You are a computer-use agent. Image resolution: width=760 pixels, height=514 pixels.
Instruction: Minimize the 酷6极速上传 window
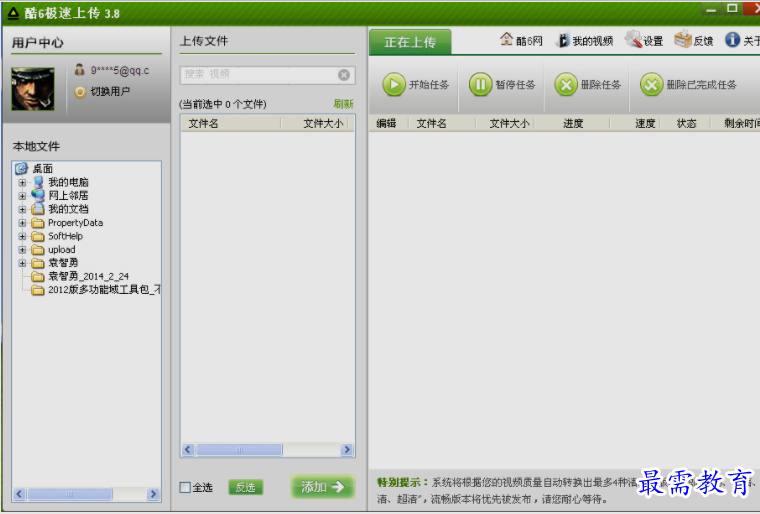click(712, 9)
